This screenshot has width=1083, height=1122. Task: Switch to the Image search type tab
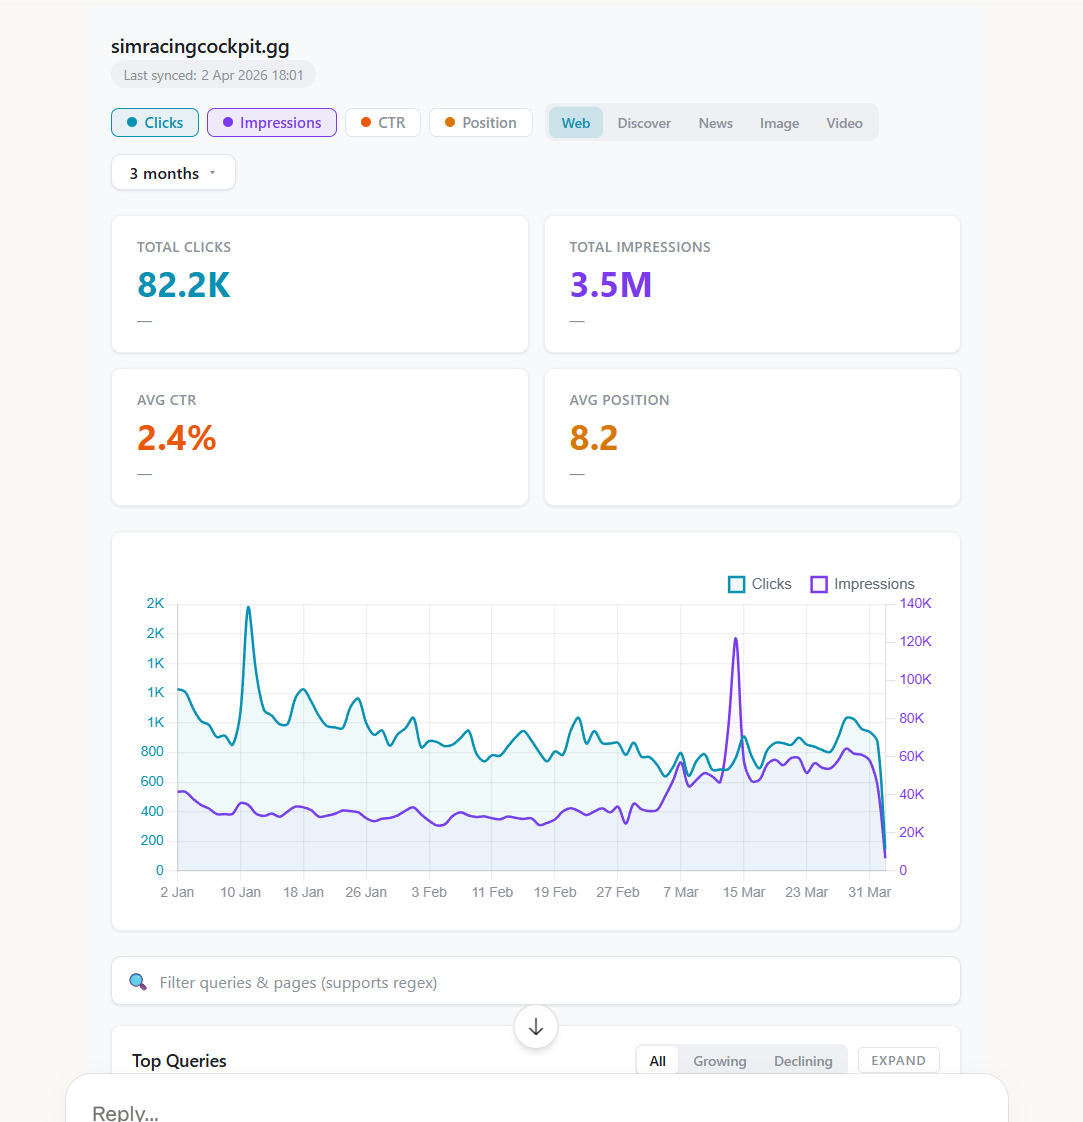(779, 123)
